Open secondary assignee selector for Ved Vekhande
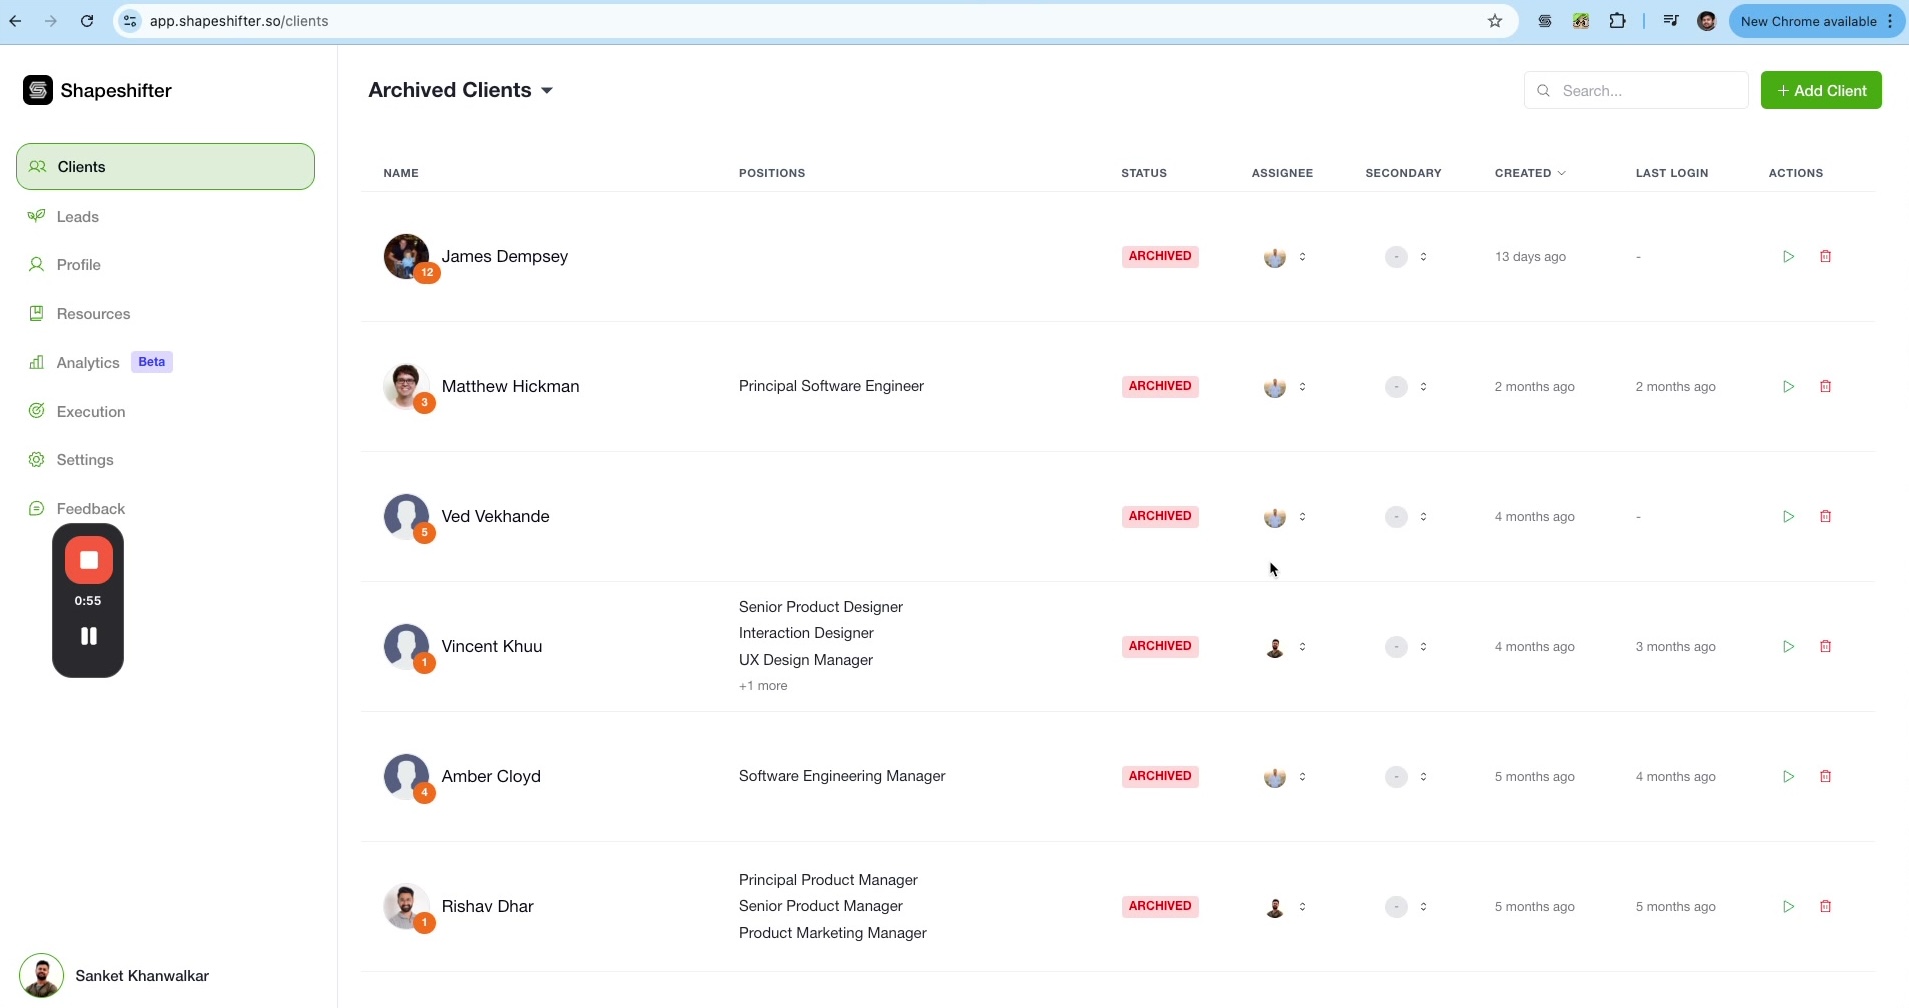The image size is (1909, 1008). click(x=1407, y=517)
